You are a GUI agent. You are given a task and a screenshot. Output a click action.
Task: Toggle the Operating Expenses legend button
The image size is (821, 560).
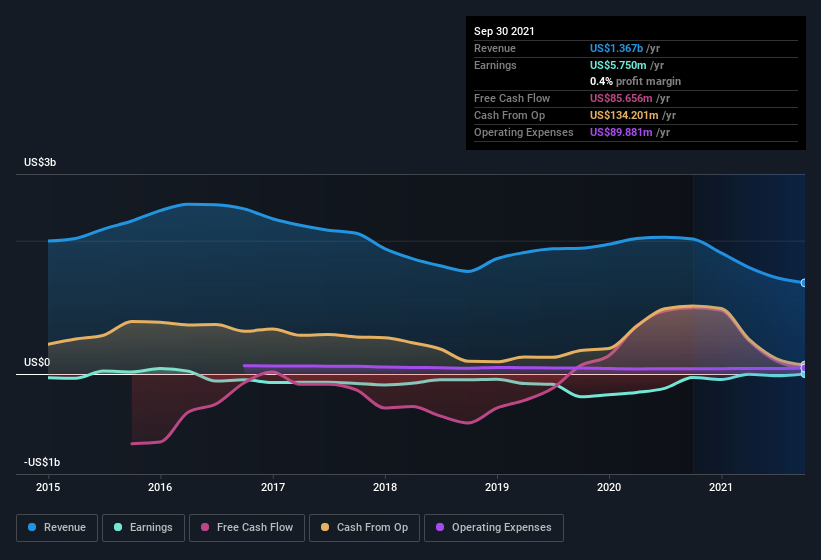pos(494,528)
